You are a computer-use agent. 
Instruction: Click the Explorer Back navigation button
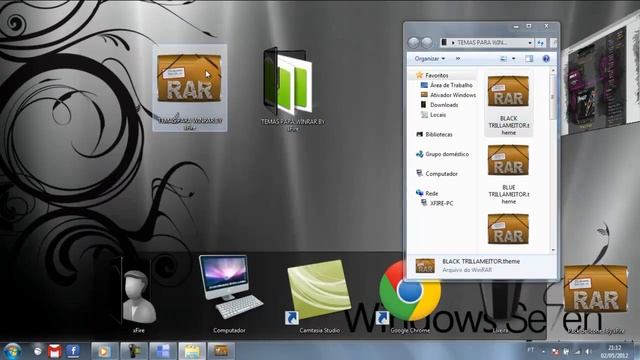coord(413,42)
